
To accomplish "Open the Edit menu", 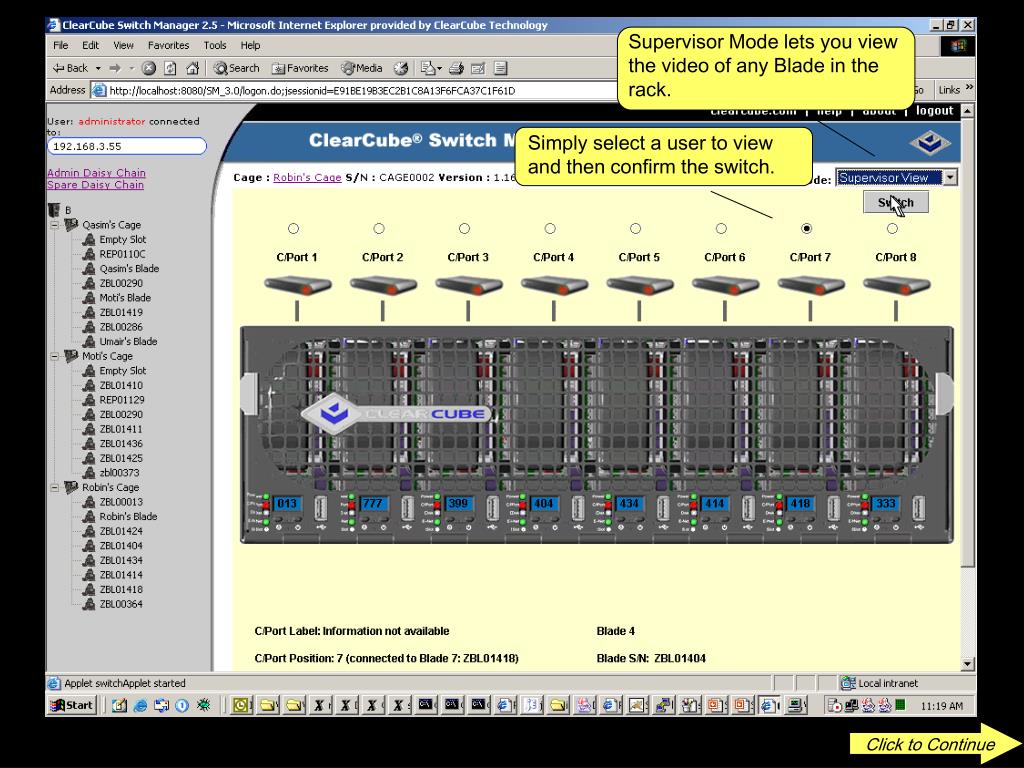I will tap(90, 45).
